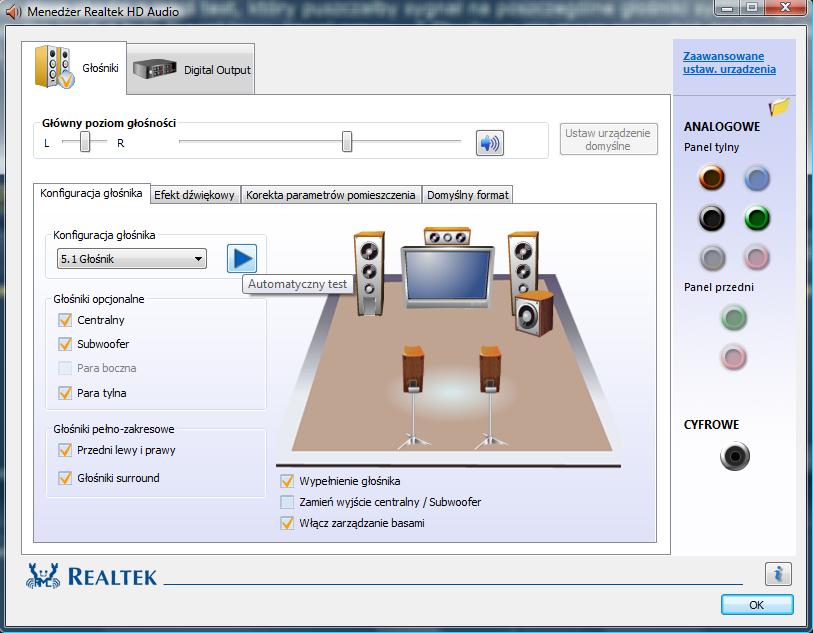Test the center speaker above the TV
The height and width of the screenshot is (633, 813).
[447, 236]
